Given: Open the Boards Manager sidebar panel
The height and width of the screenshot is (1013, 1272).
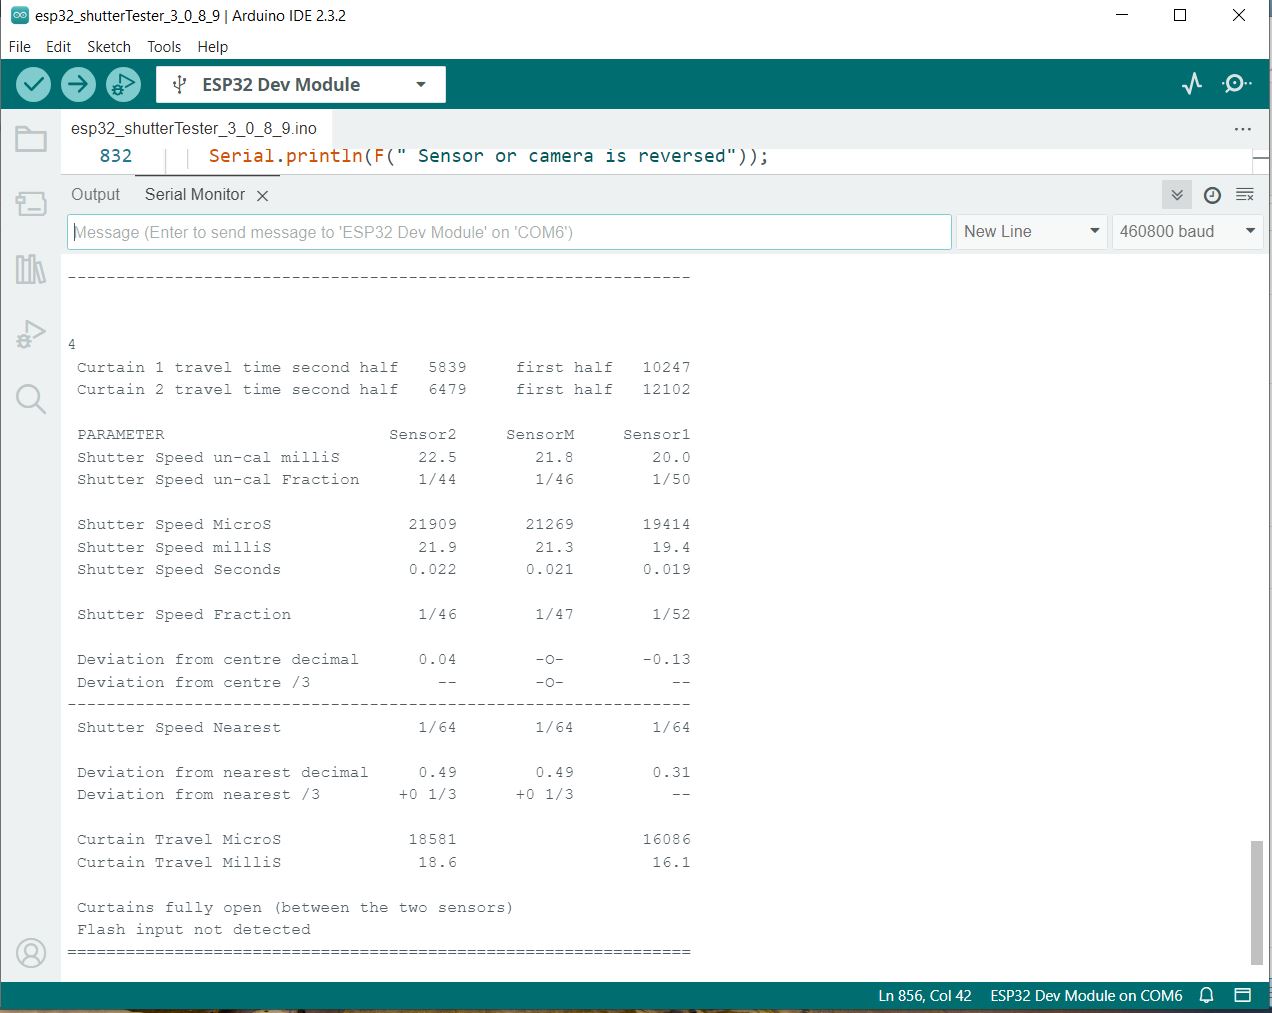Looking at the screenshot, I should click(x=31, y=204).
